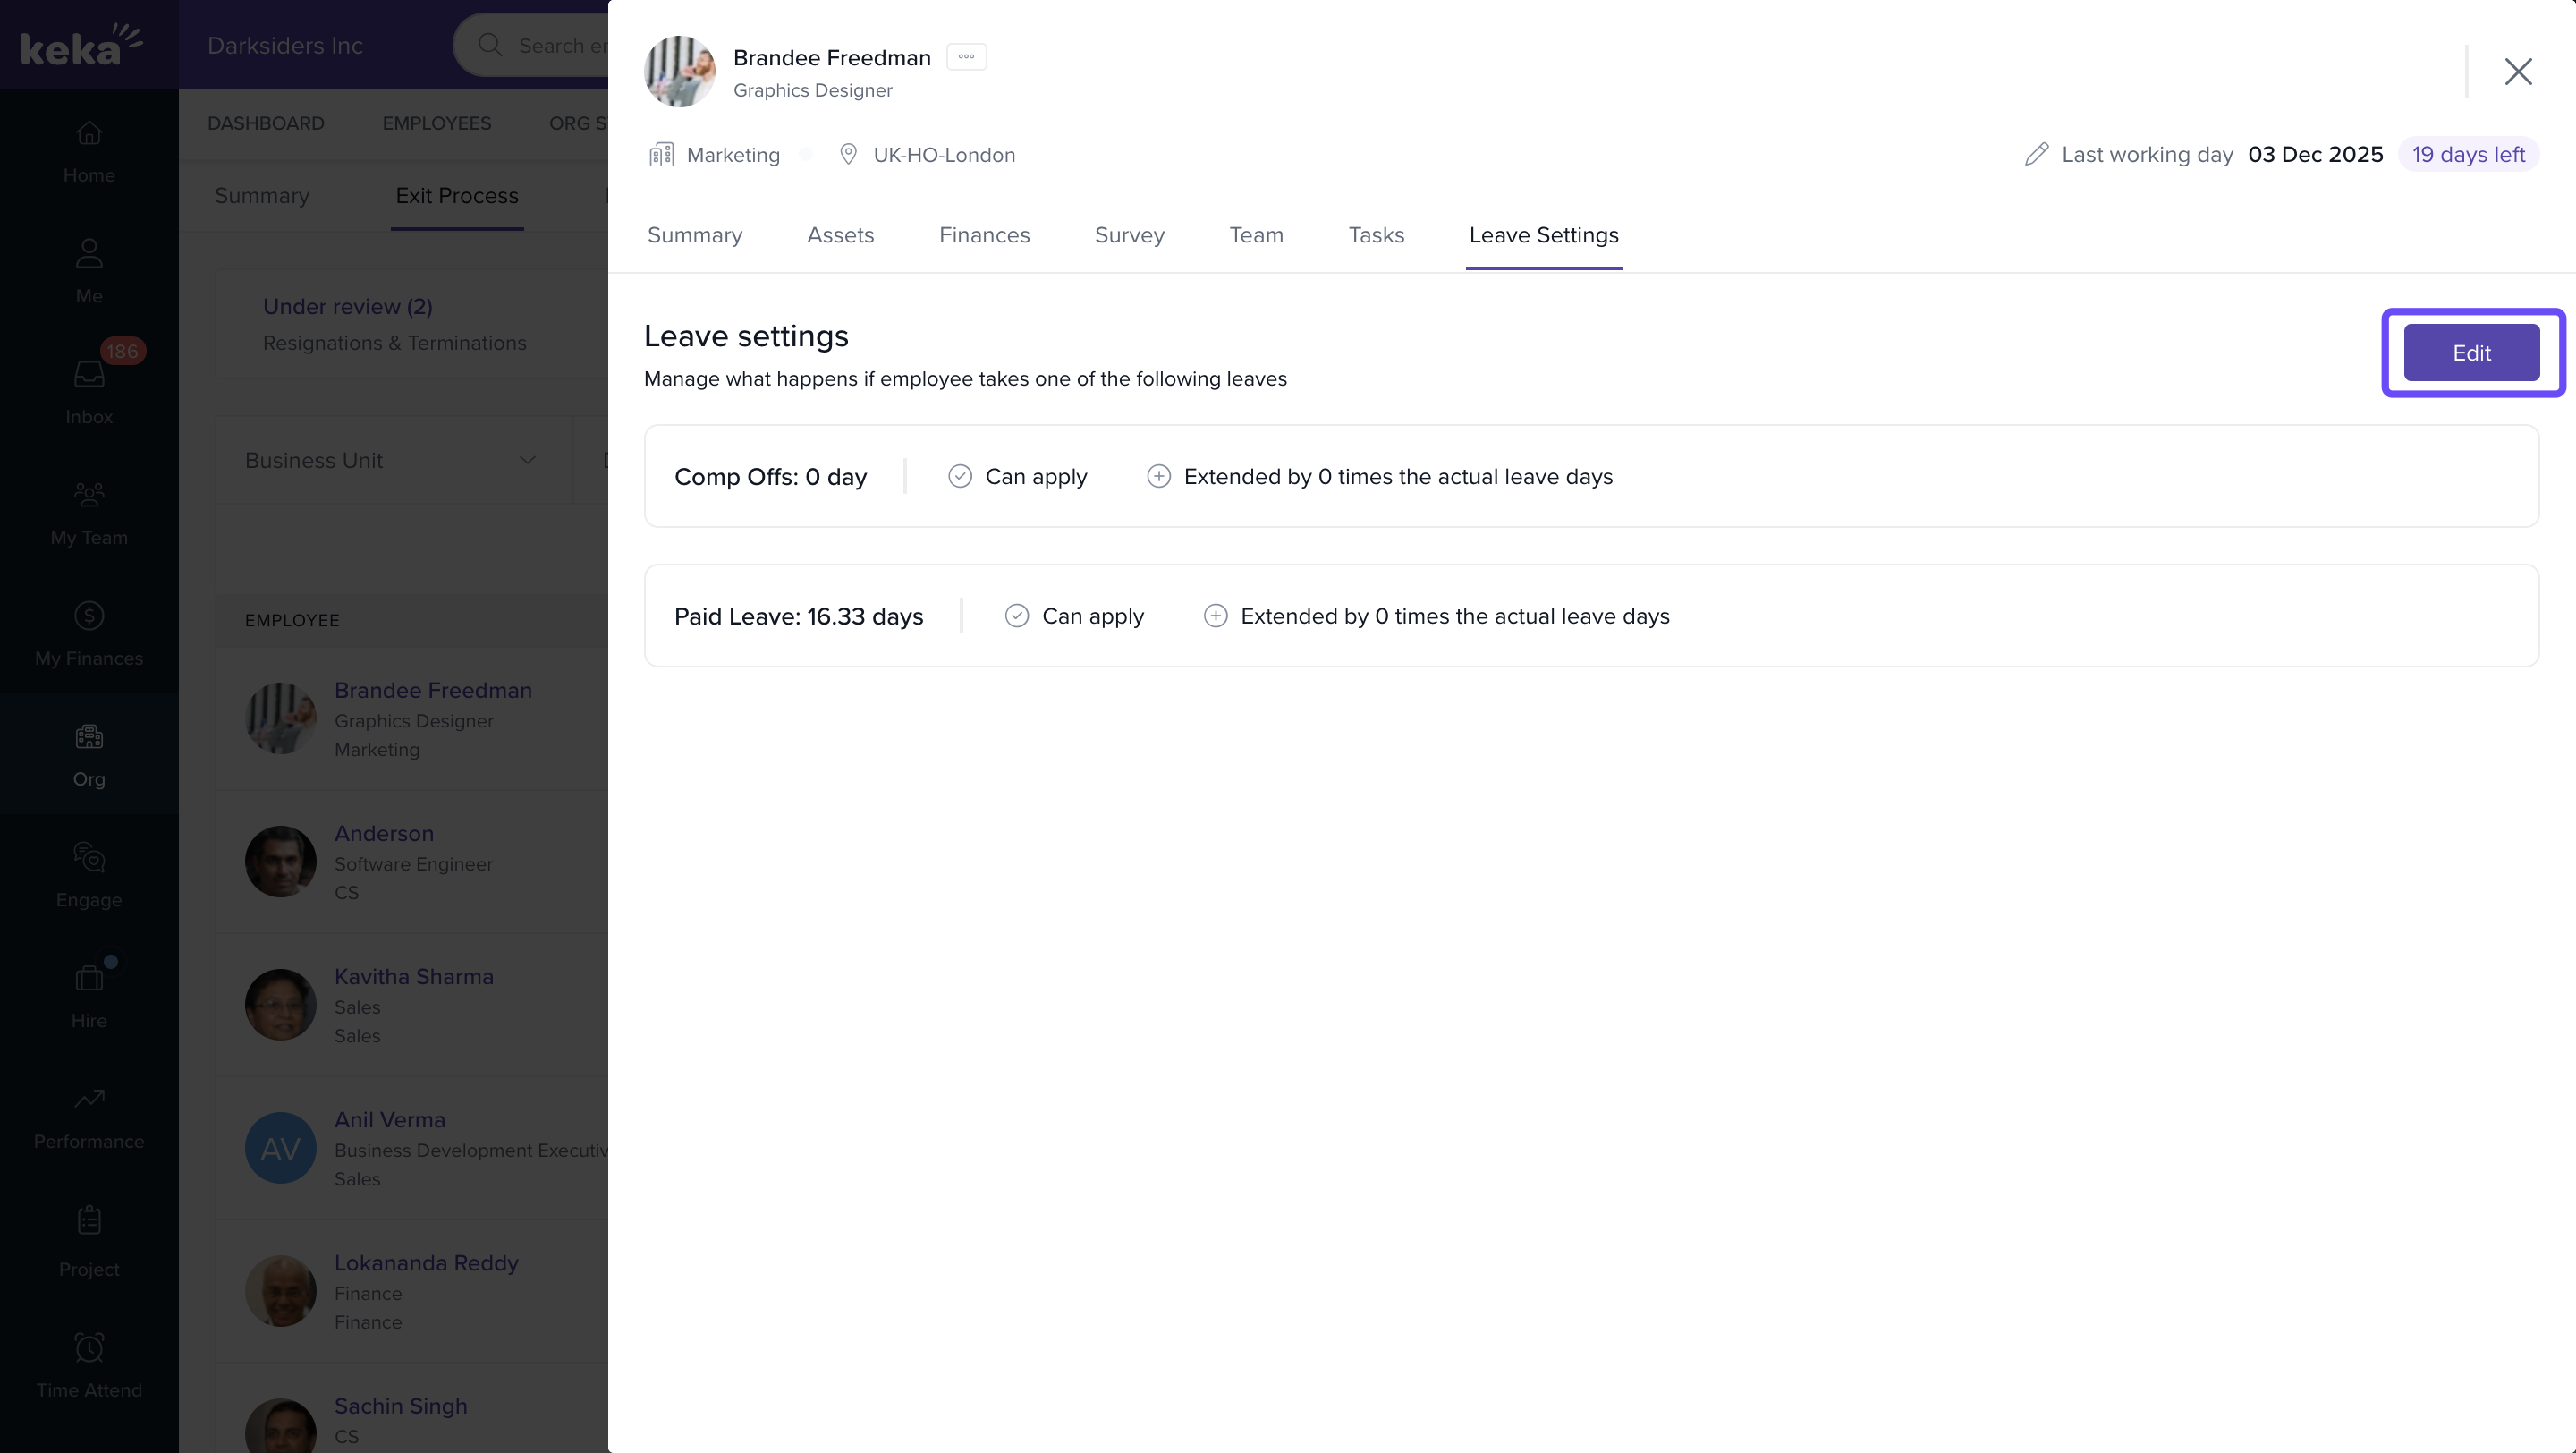This screenshot has height=1453, width=2576.
Task: Click the pencil icon beside Last working day
Action: (x=2036, y=154)
